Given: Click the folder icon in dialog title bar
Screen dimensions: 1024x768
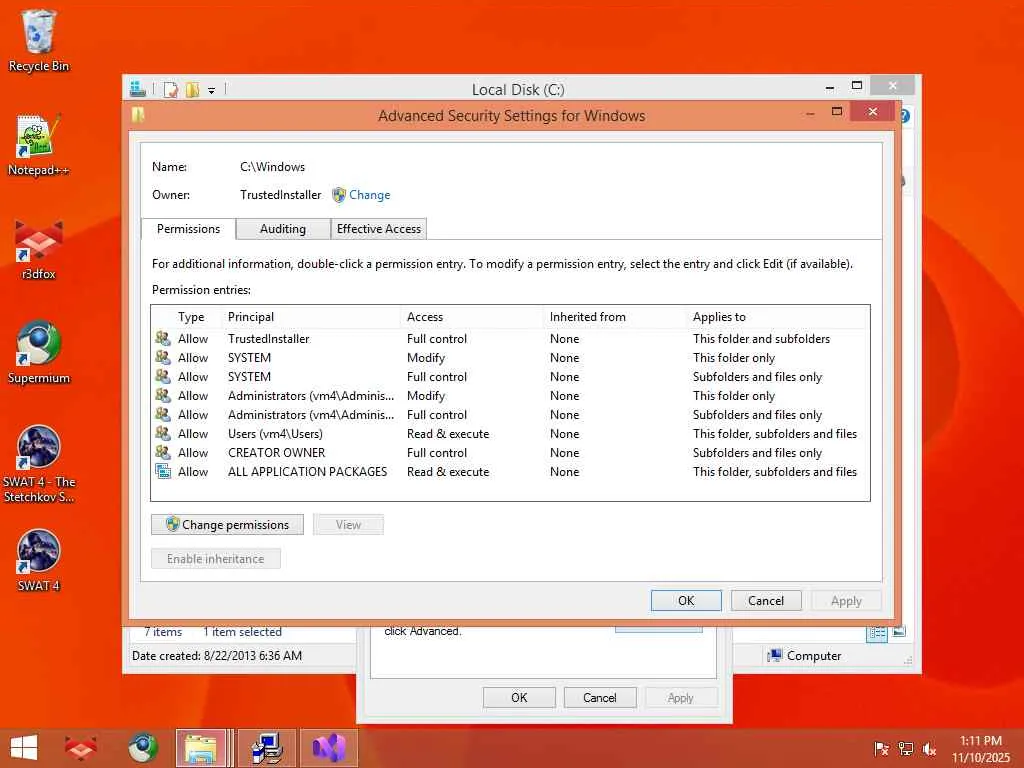Looking at the screenshot, I should [138, 115].
